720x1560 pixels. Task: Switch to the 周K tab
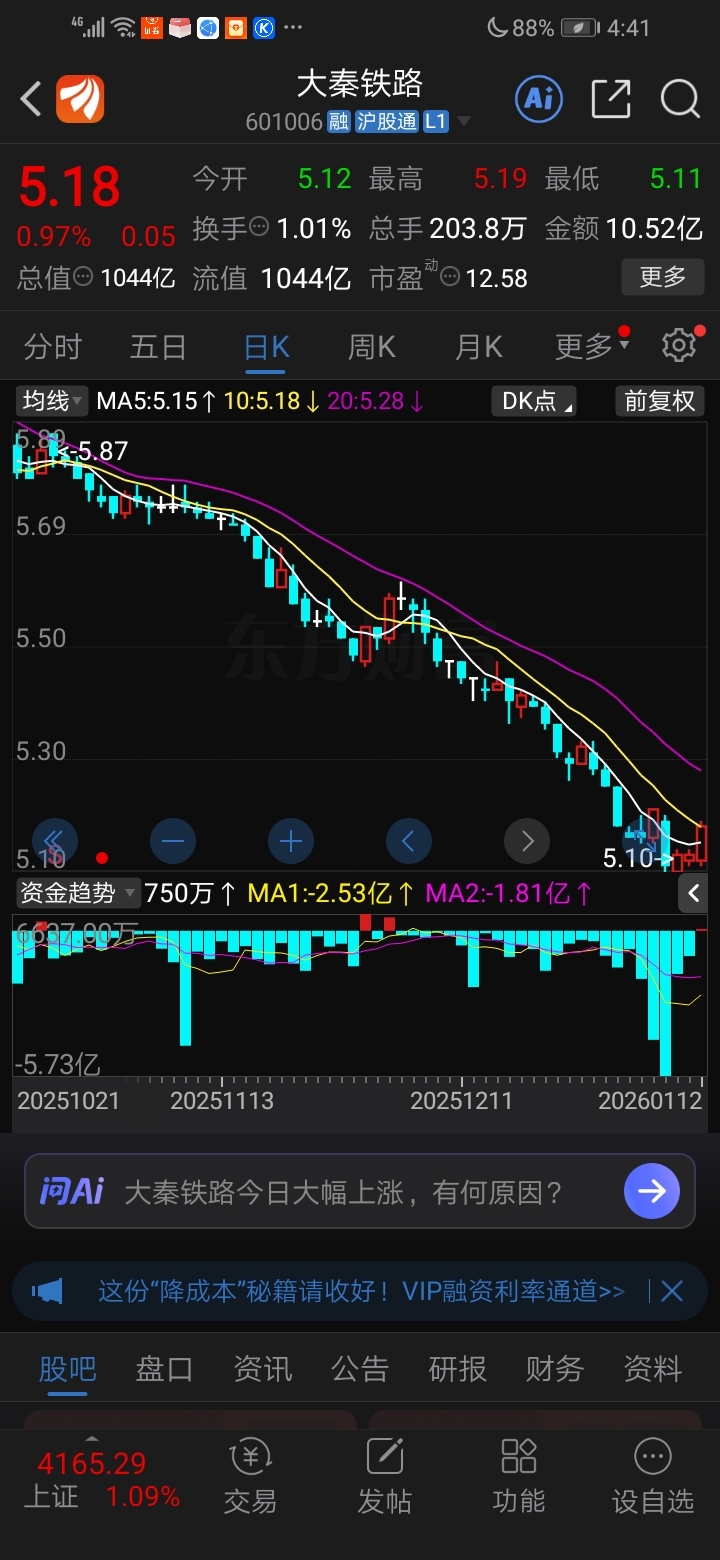click(372, 346)
